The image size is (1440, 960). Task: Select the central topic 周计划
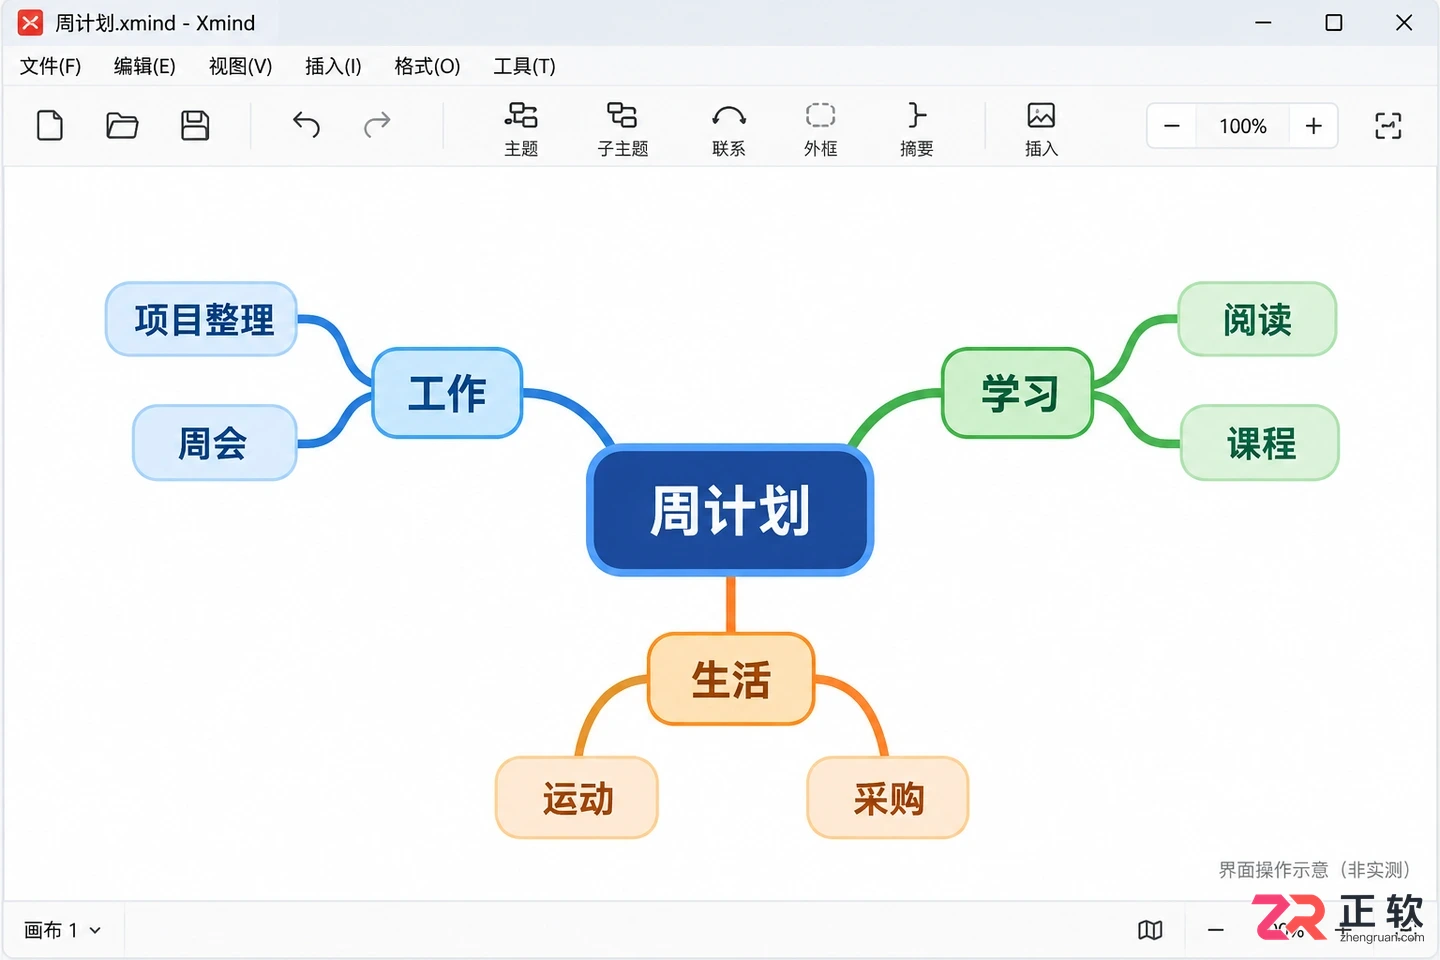[x=730, y=510]
